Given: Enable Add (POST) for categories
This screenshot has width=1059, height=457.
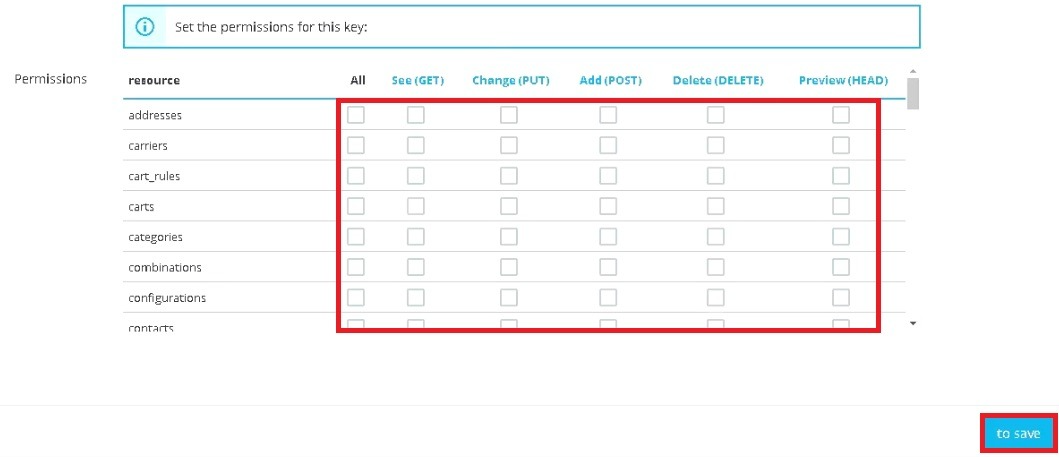Looking at the screenshot, I should tap(608, 236).
